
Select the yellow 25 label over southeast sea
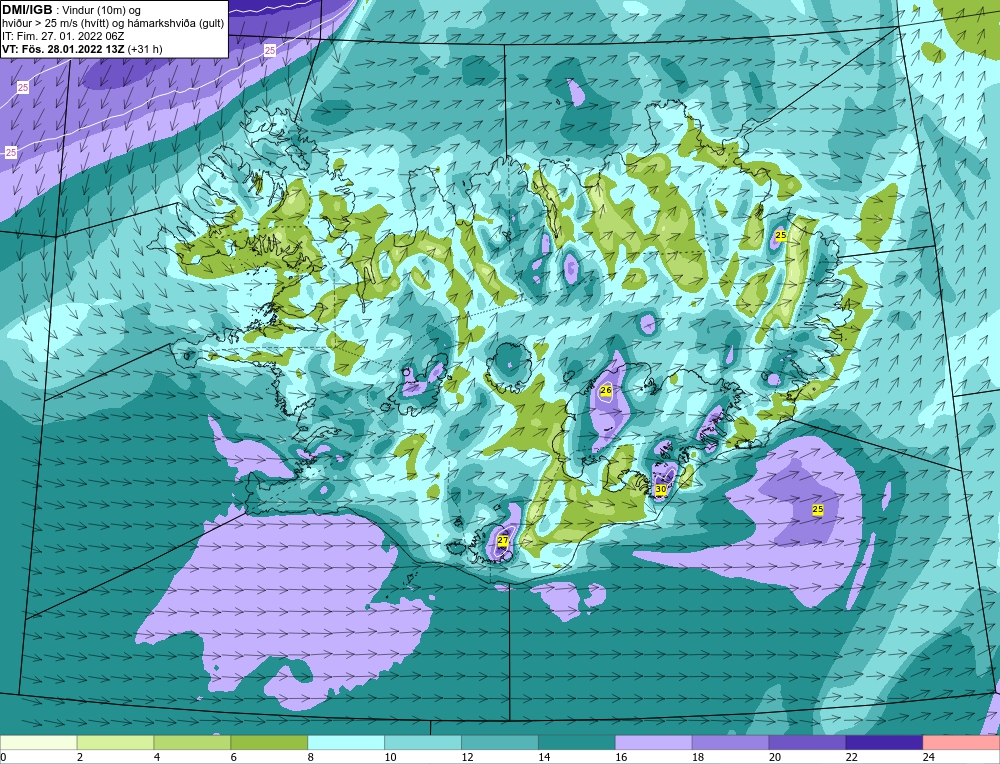[818, 509]
